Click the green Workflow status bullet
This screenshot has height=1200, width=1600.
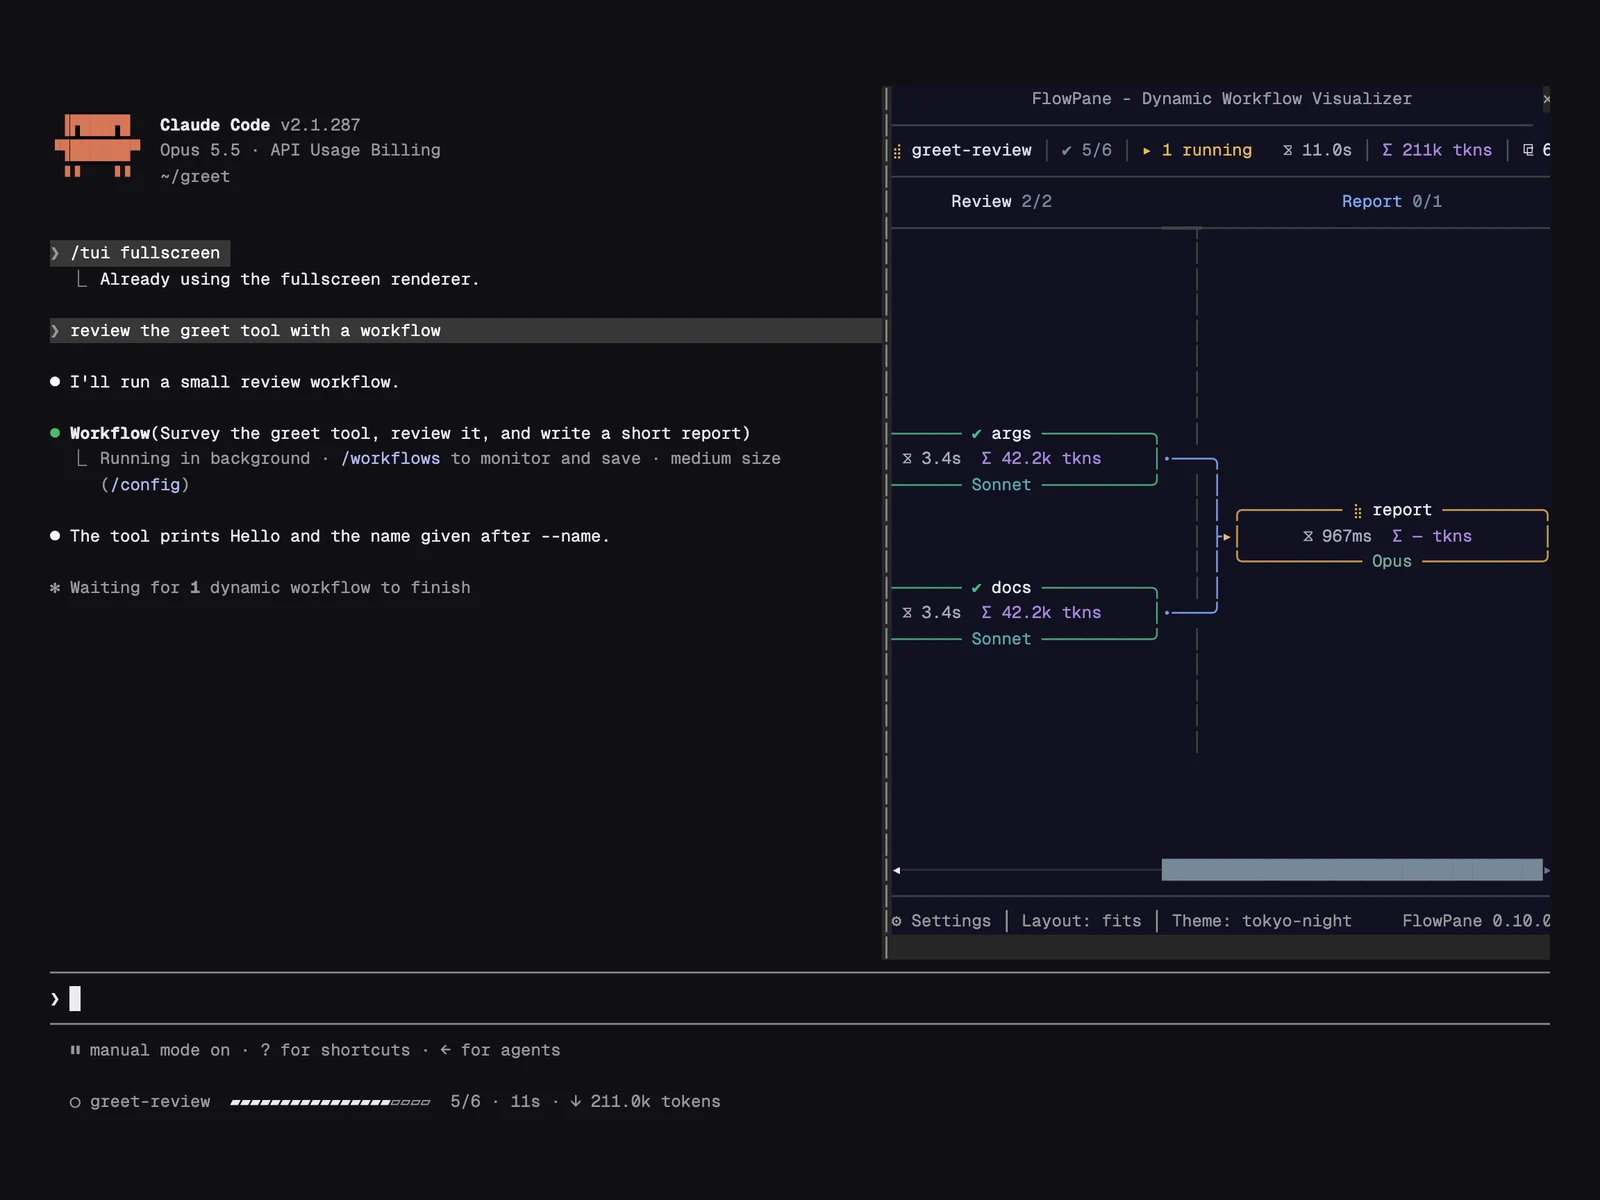point(55,433)
